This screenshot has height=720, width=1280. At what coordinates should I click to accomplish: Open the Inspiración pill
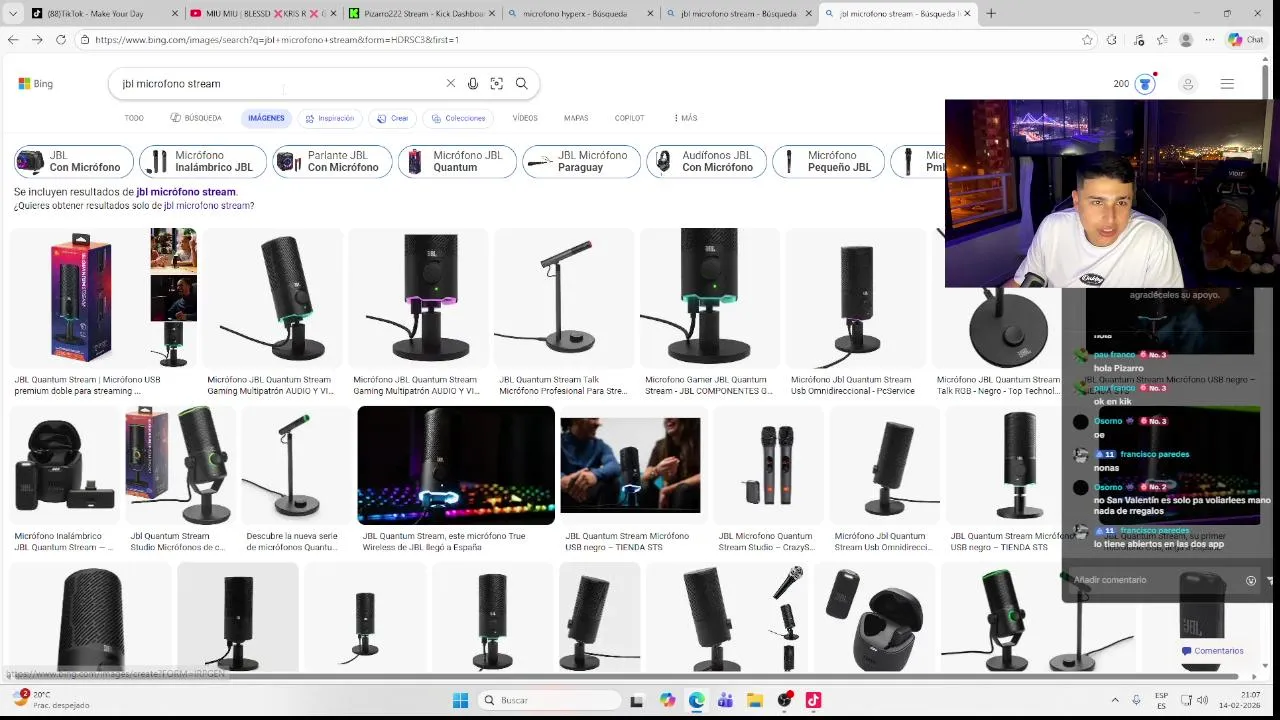coord(330,118)
